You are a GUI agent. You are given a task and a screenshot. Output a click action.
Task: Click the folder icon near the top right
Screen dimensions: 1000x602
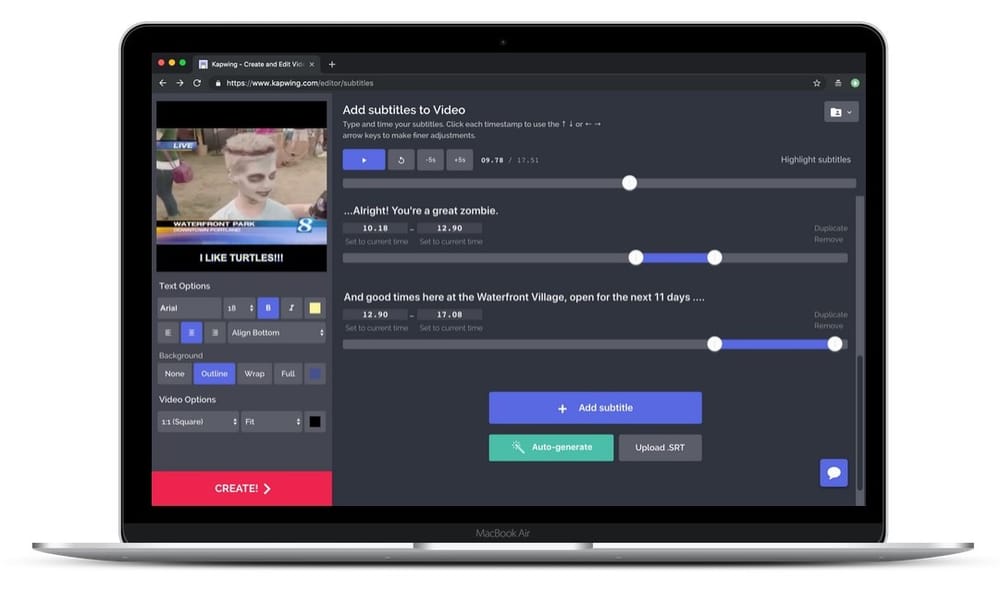pyautogui.click(x=838, y=111)
